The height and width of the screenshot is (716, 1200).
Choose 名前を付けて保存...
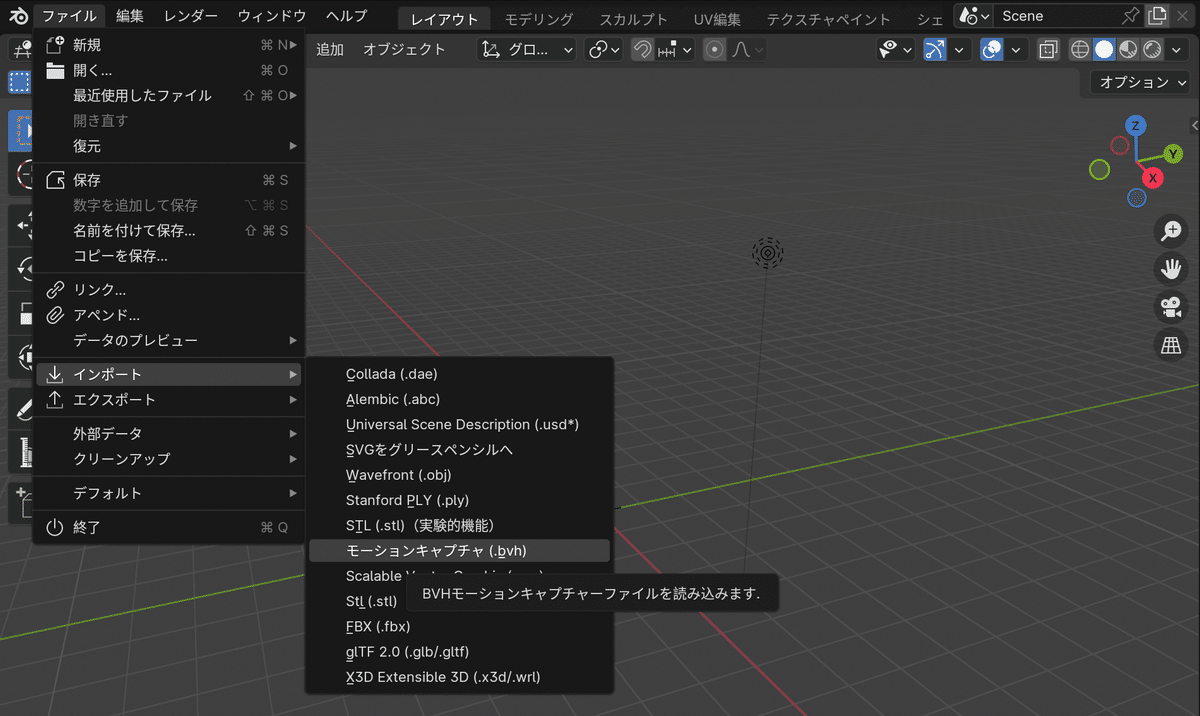[170, 231]
